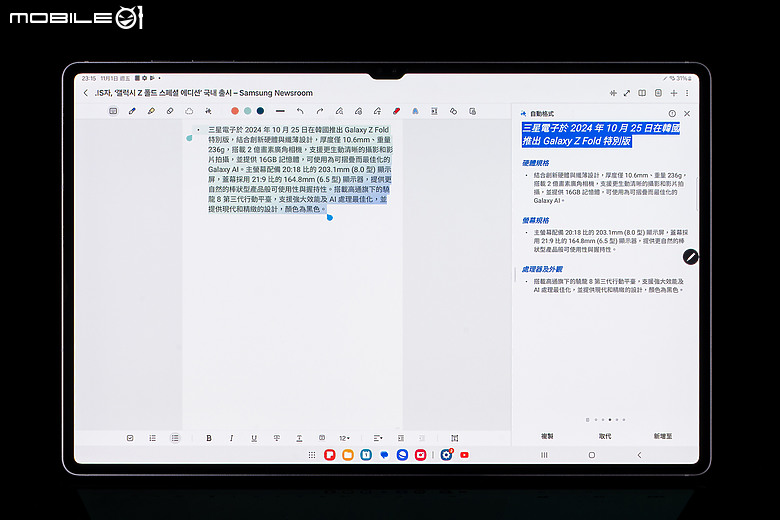Tap the 新增至 add-to button
The height and width of the screenshot is (520, 780).
(663, 436)
